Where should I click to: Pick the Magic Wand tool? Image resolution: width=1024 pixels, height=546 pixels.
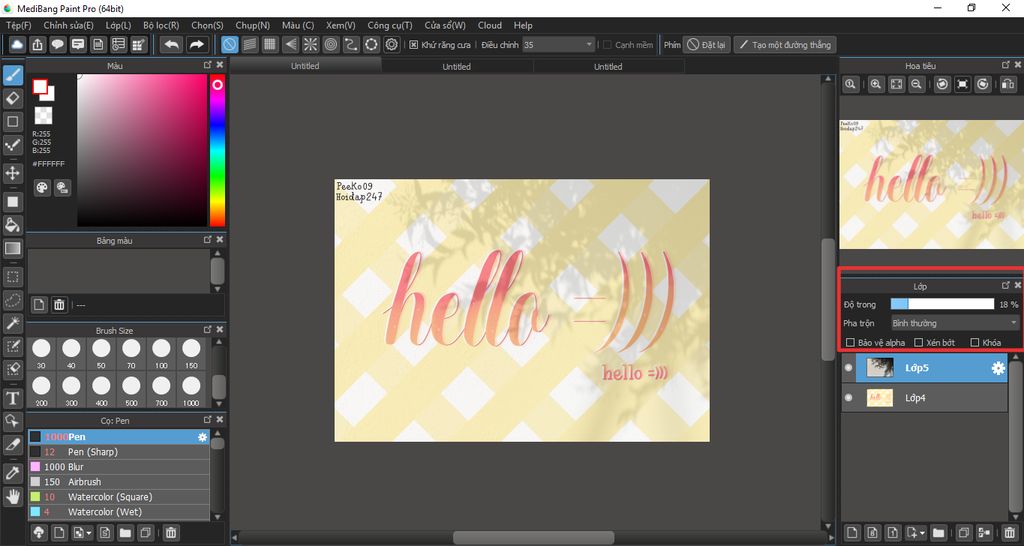pos(12,323)
